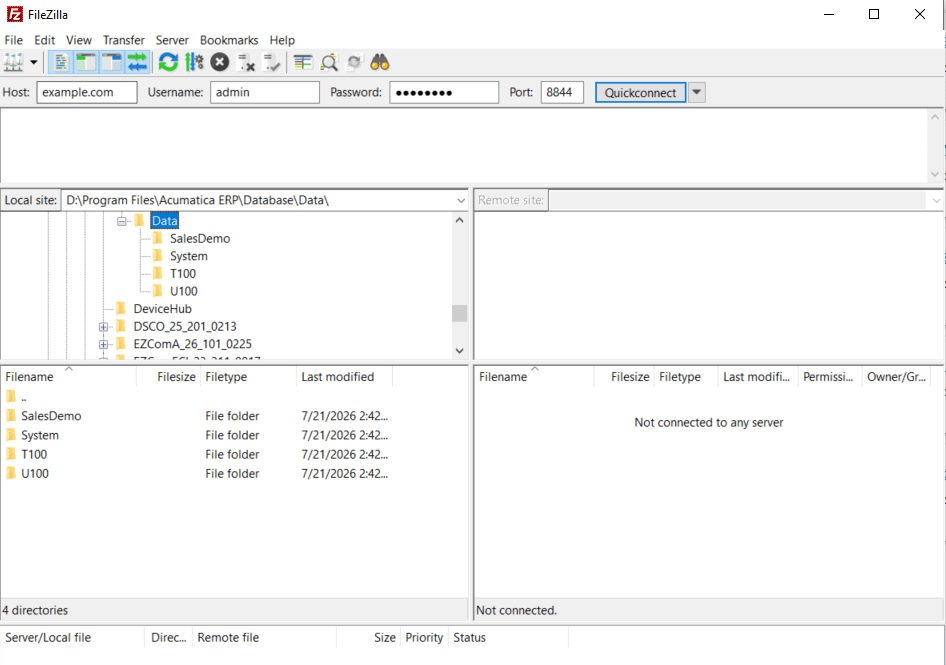
Task: Sort remote list by Filename
Action: 534,377
